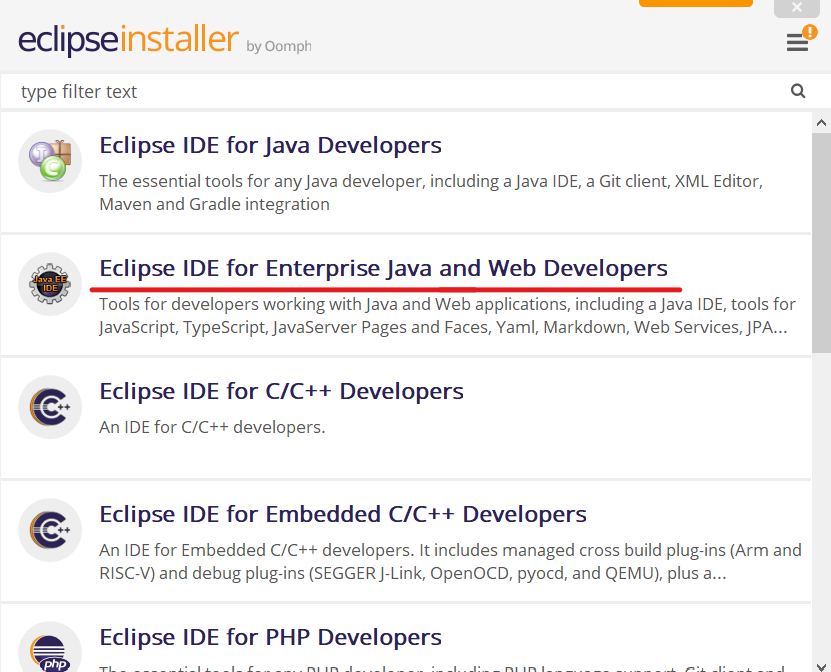The image size is (831, 672).
Task: Close the installer with the X button
Action: click(x=797, y=7)
